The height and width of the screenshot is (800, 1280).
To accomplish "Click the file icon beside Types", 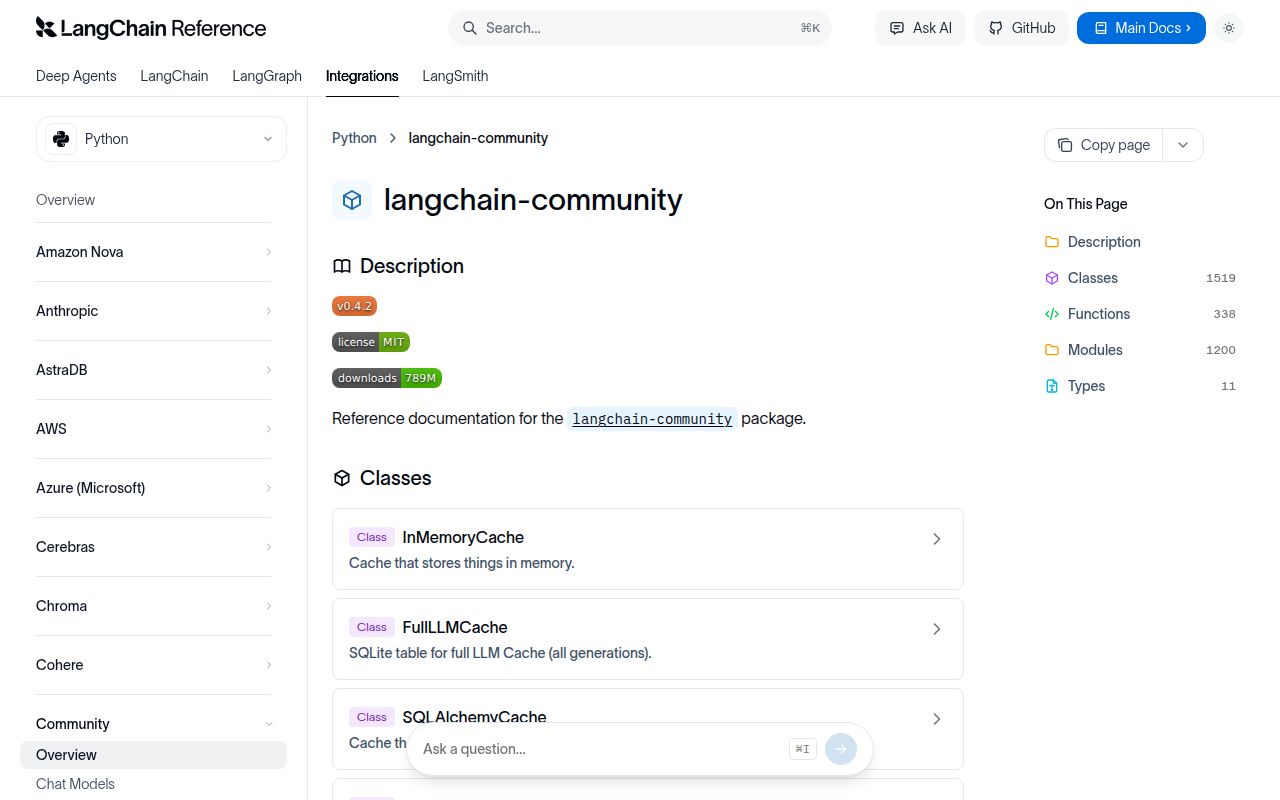I will coord(1052,386).
